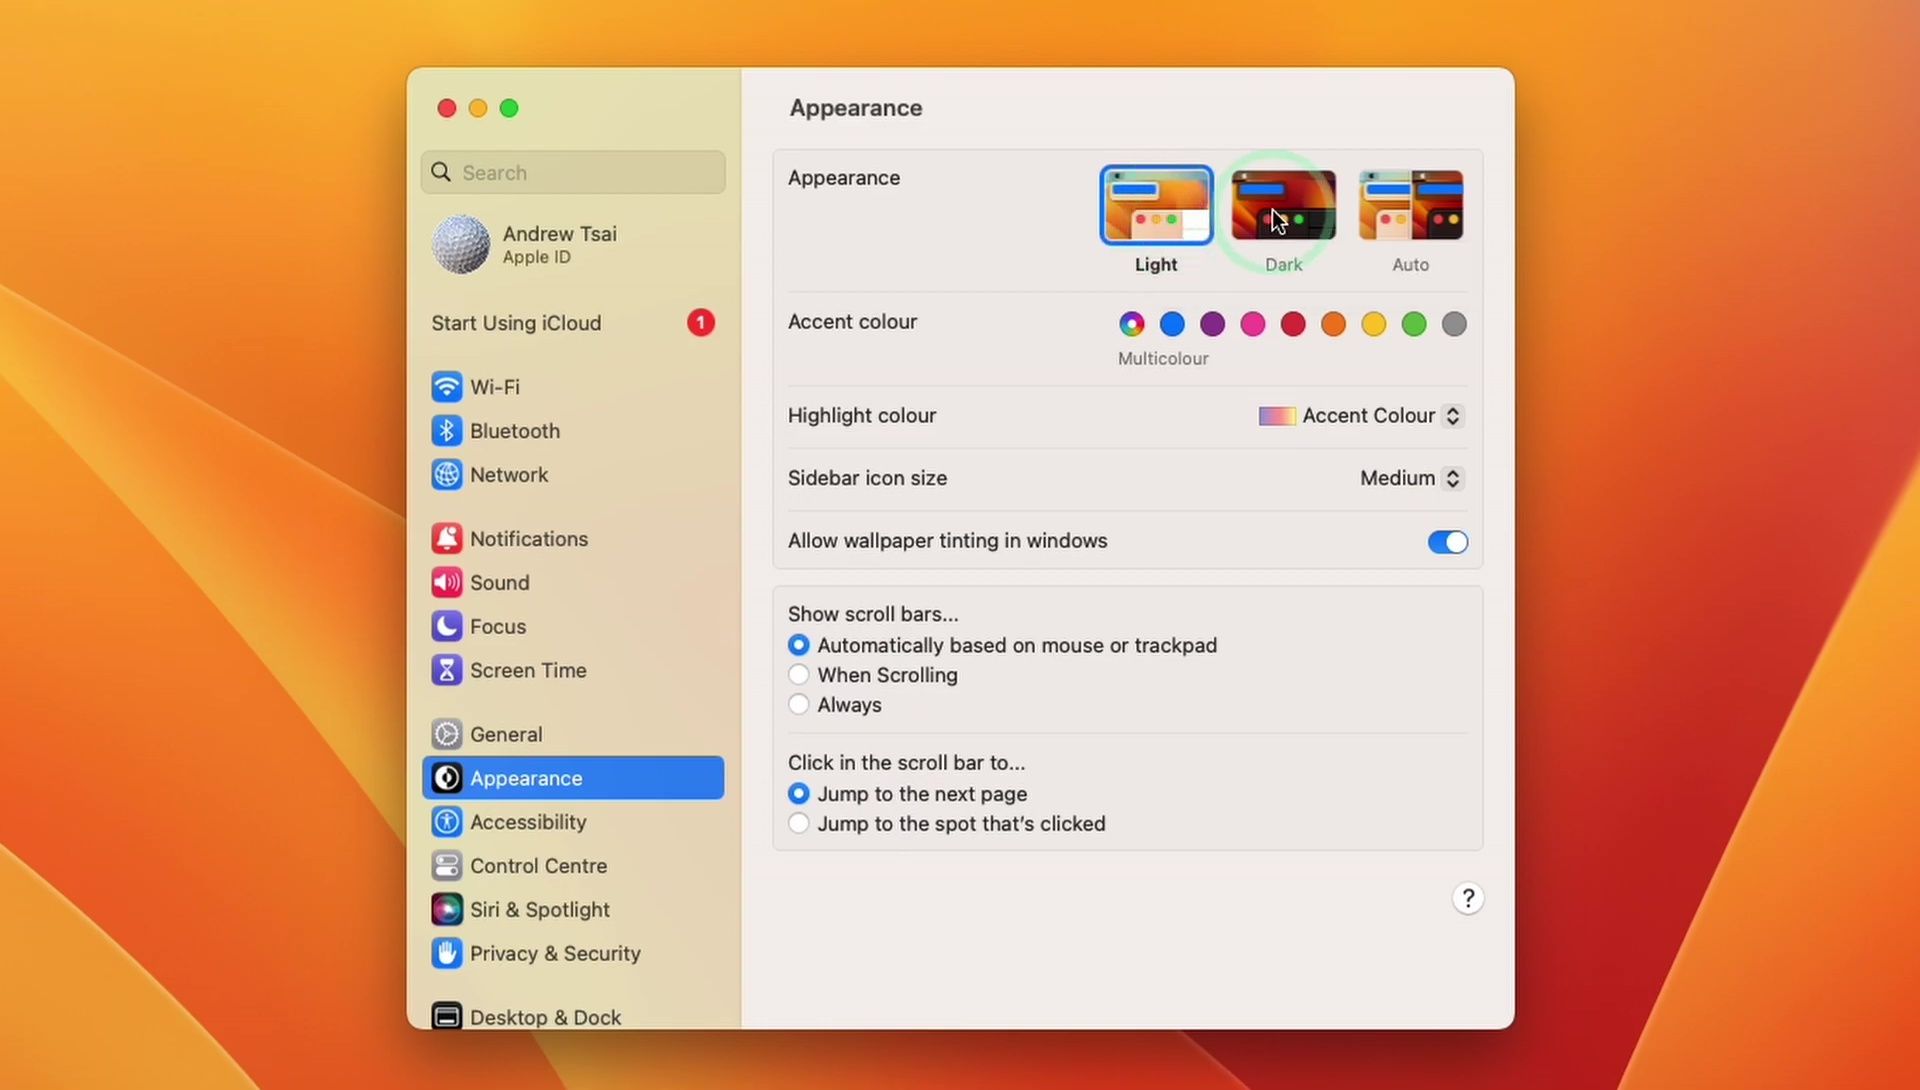The width and height of the screenshot is (1920, 1090).
Task: Open Start Using iCloud item
Action: [x=573, y=323]
